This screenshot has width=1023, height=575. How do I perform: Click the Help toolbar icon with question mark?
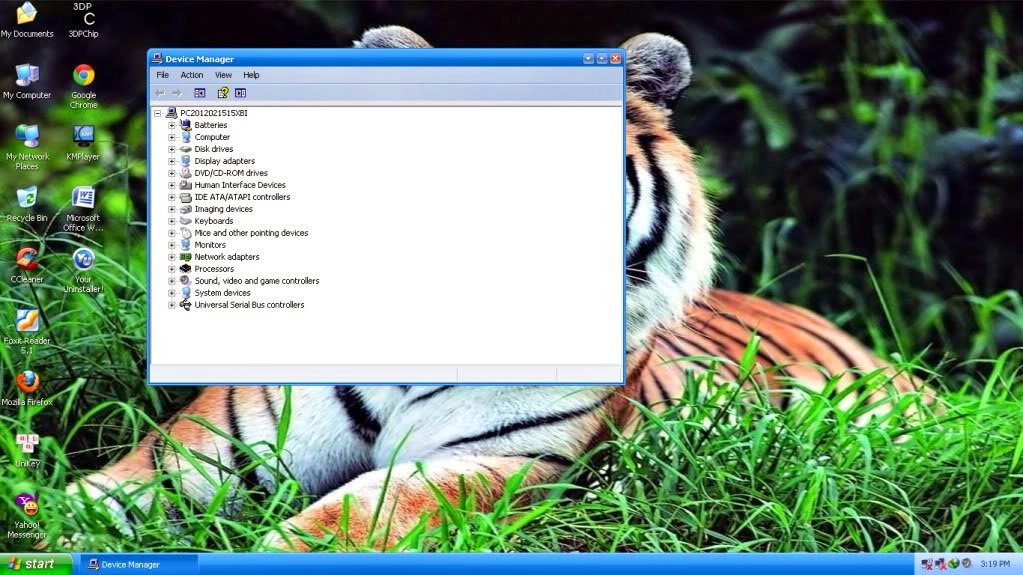pyautogui.click(x=223, y=93)
